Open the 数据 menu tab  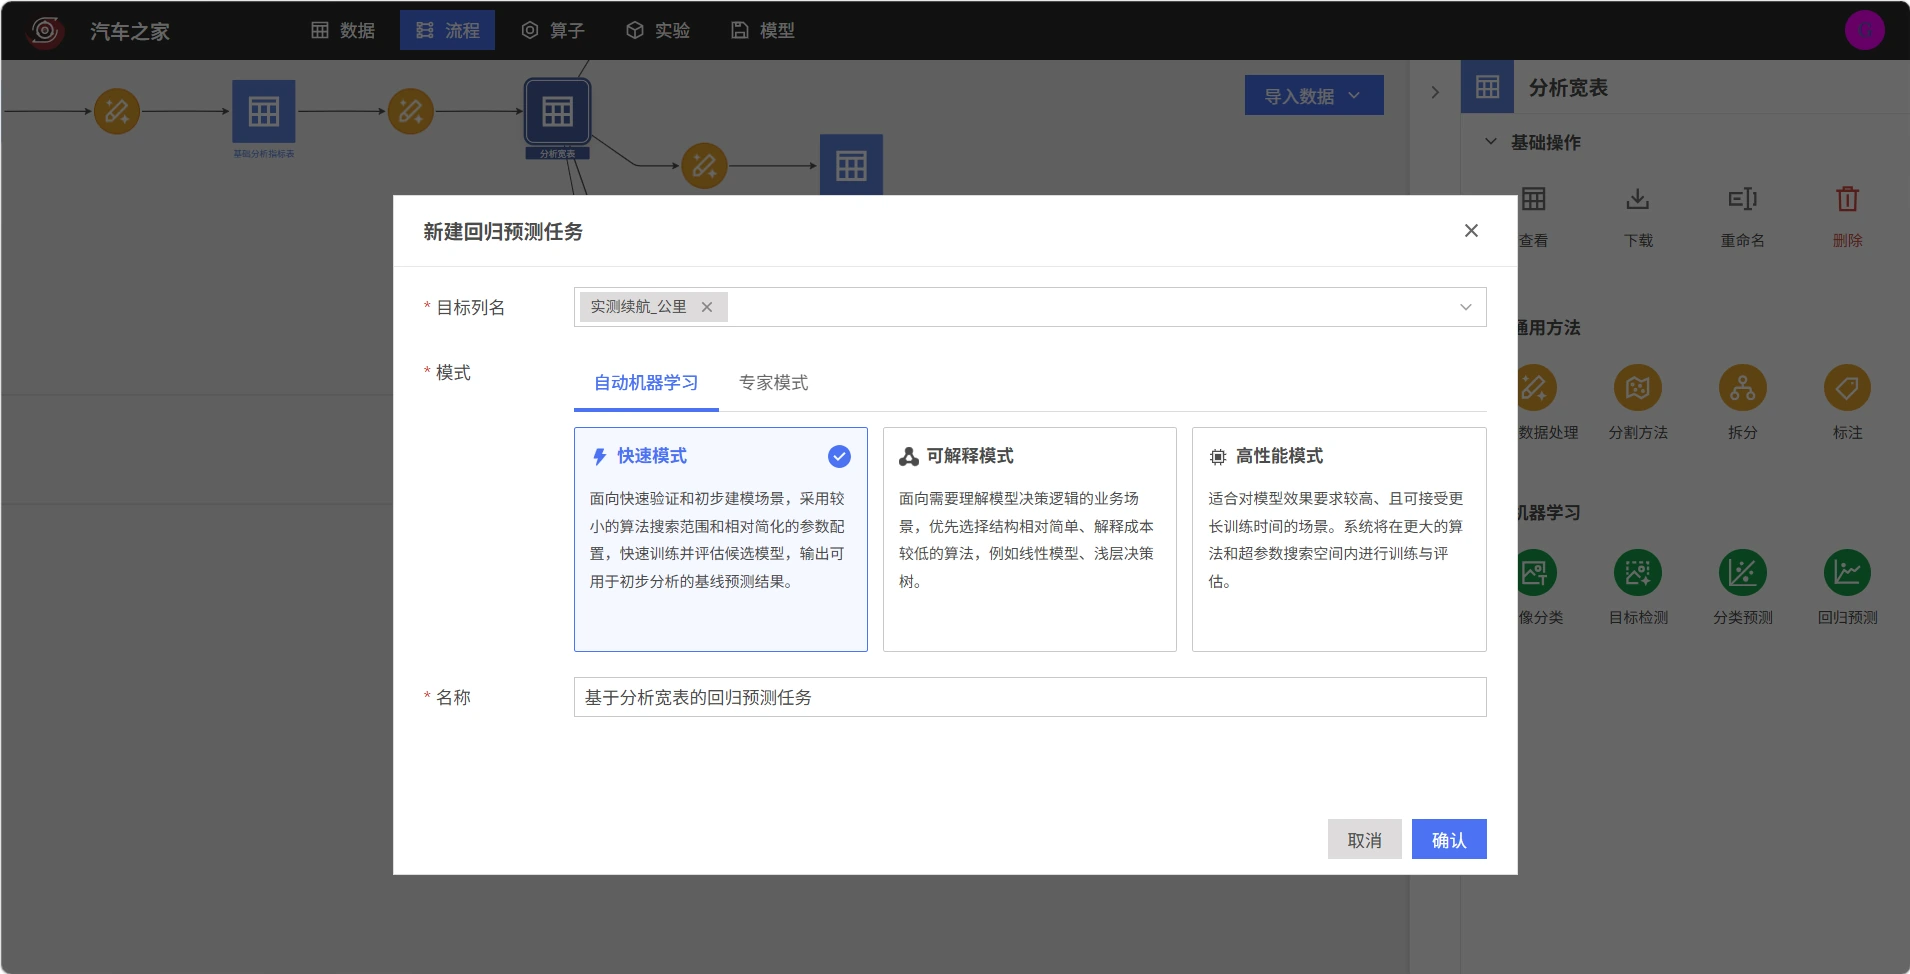coord(343,30)
